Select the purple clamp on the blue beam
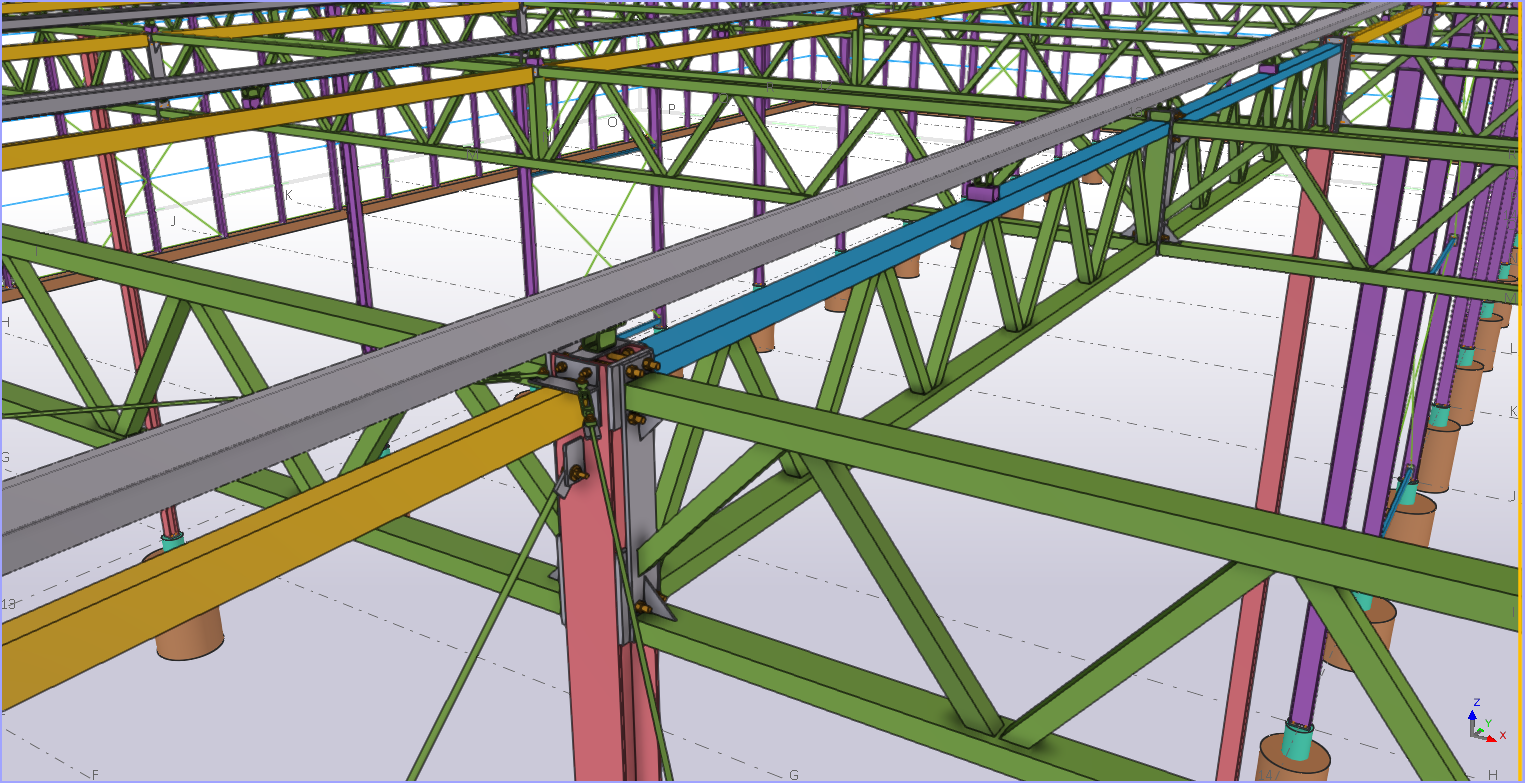Image resolution: width=1525 pixels, height=783 pixels. [x=985, y=192]
